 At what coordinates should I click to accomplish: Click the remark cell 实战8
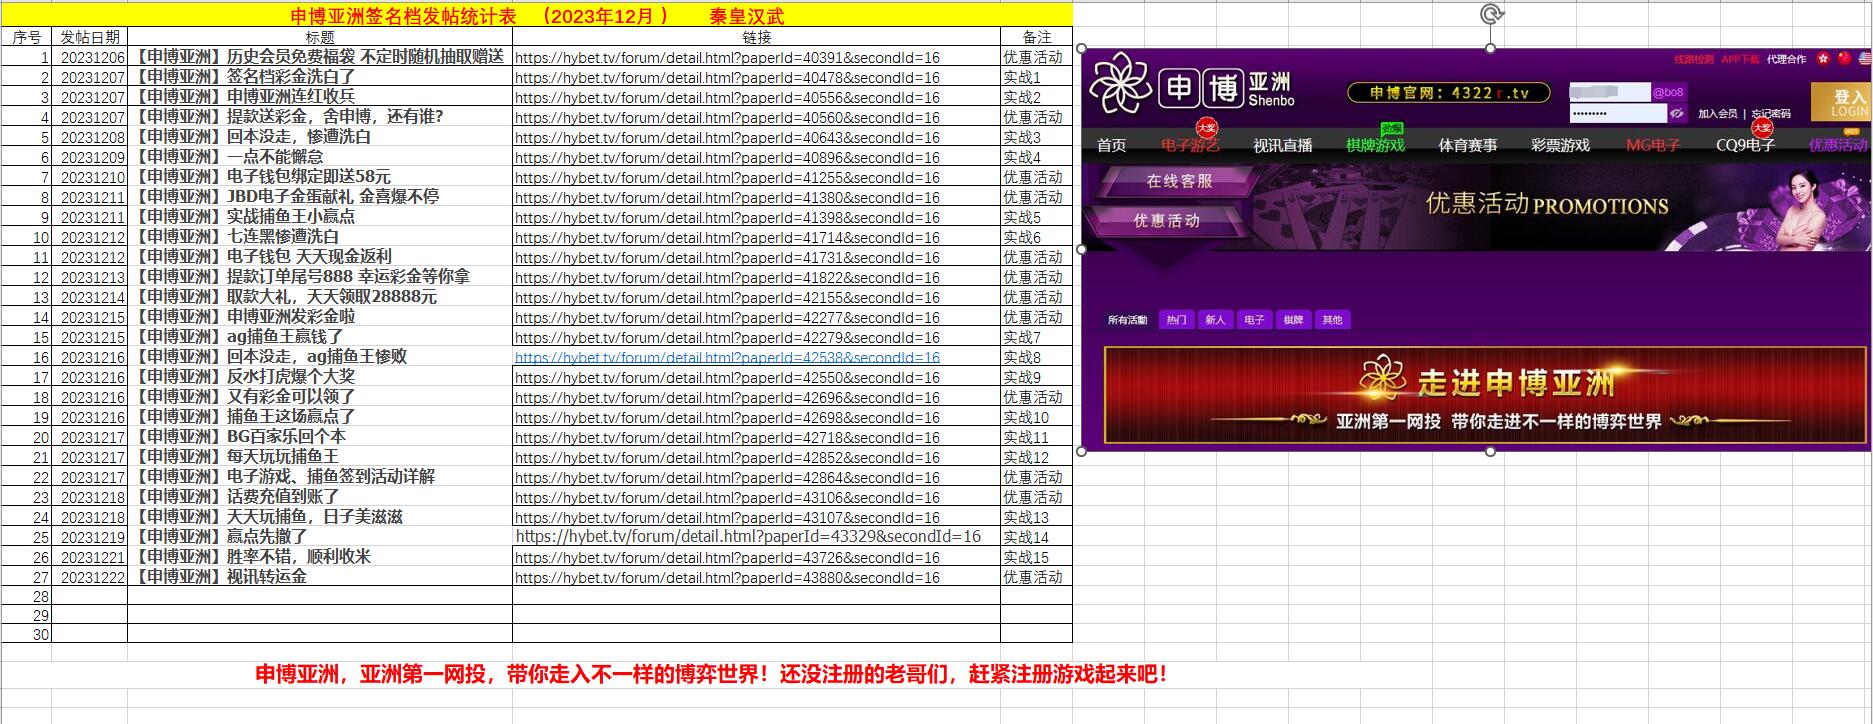click(1037, 357)
